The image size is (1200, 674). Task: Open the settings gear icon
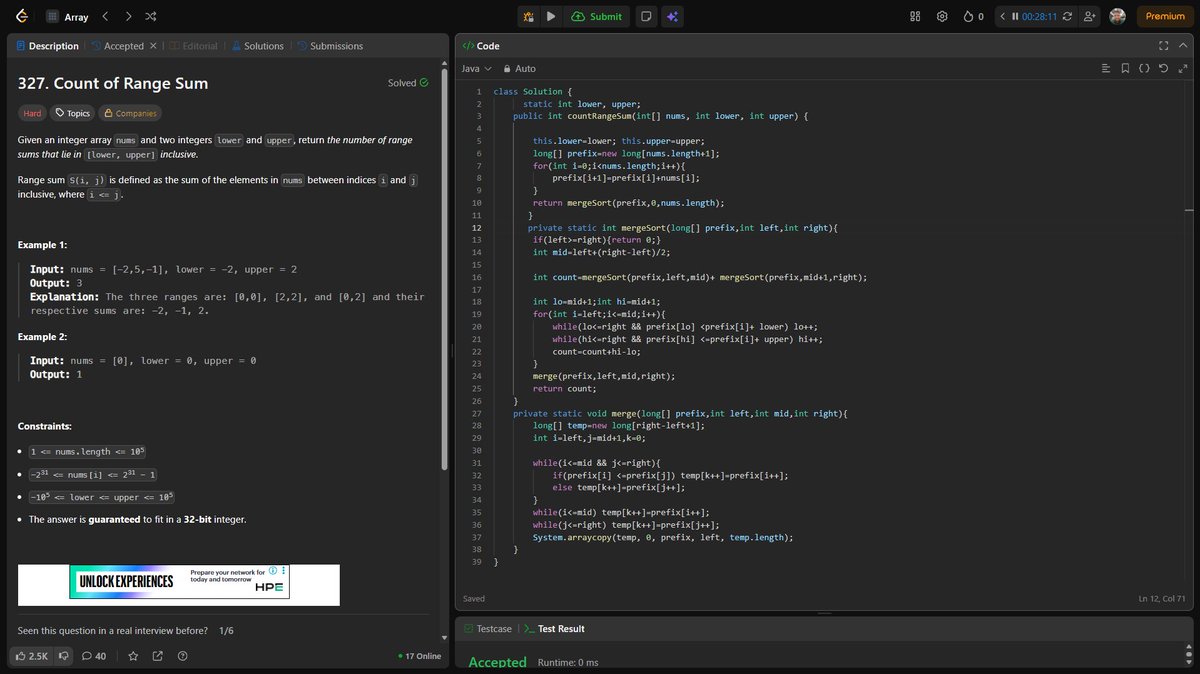click(942, 16)
